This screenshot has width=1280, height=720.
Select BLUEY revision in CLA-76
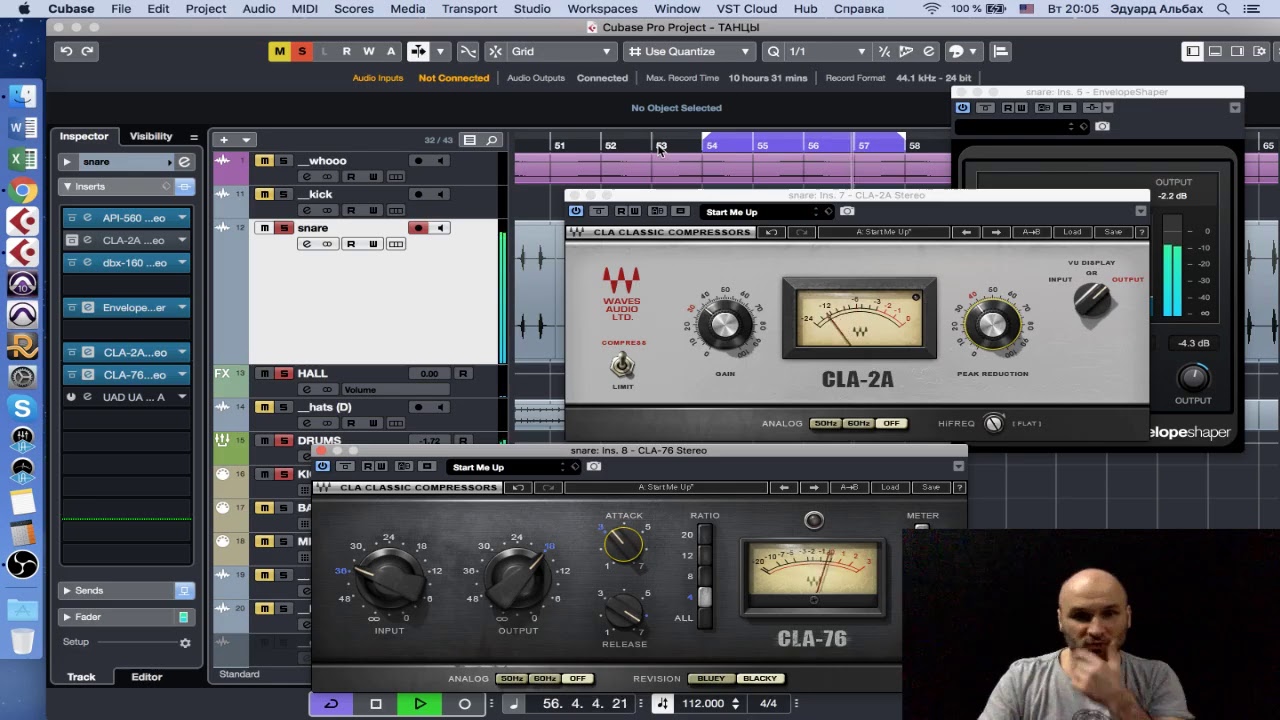[x=711, y=679]
